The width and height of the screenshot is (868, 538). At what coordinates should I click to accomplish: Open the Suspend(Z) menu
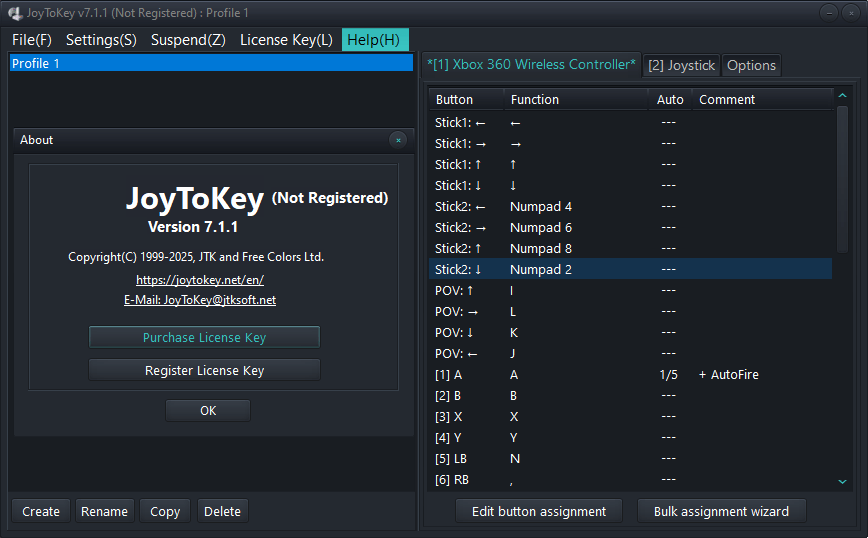(x=188, y=40)
